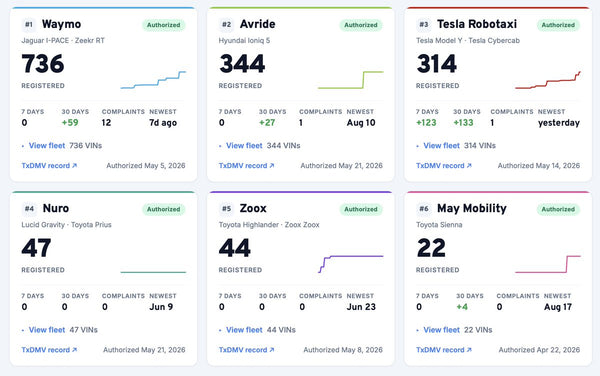Click the 314 registered count
This screenshot has width=600, height=376.
click(437, 63)
